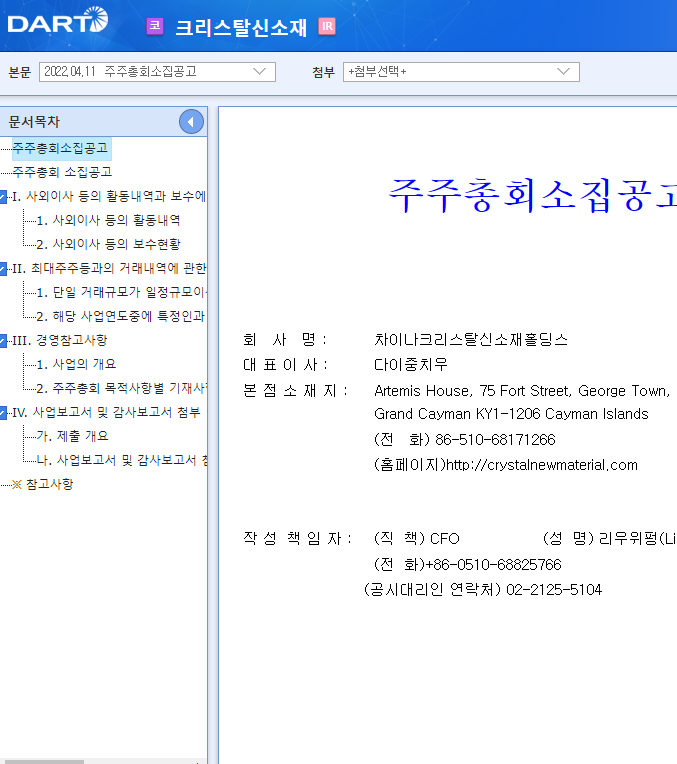The image size is (677, 764).
Task: Go to 2. 해당 사업연도중에 특정인과 item
Action: coord(120,316)
